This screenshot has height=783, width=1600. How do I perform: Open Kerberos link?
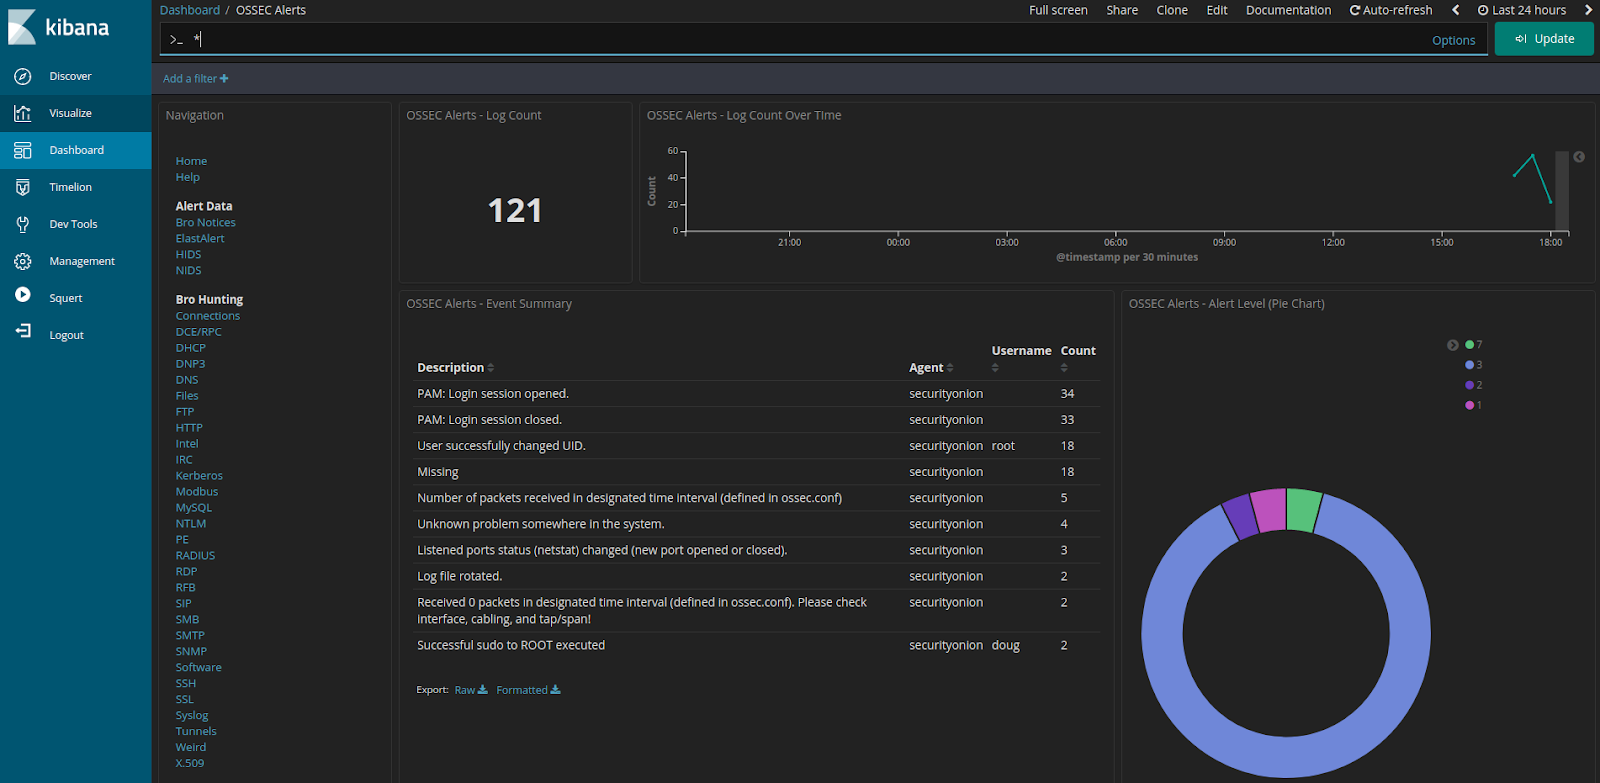click(x=199, y=476)
